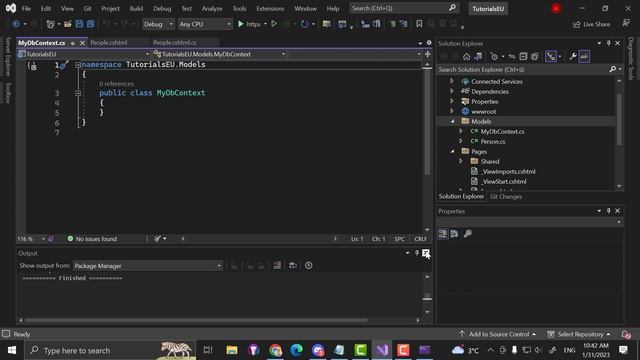This screenshot has height=360, width=640.
Task: Click Show All Files icon in Solution Explorer
Action: [535, 56]
